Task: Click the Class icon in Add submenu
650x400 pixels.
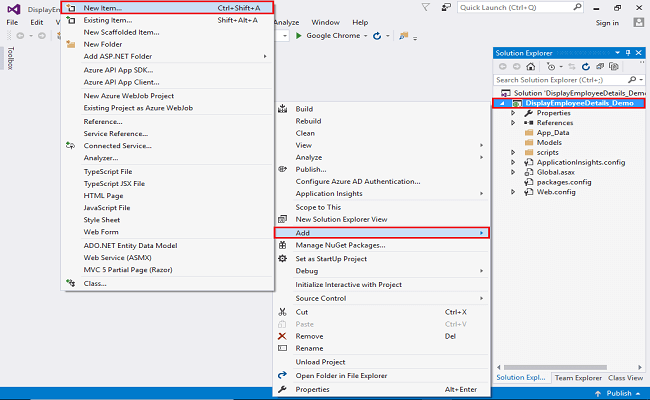Action: (x=70, y=283)
